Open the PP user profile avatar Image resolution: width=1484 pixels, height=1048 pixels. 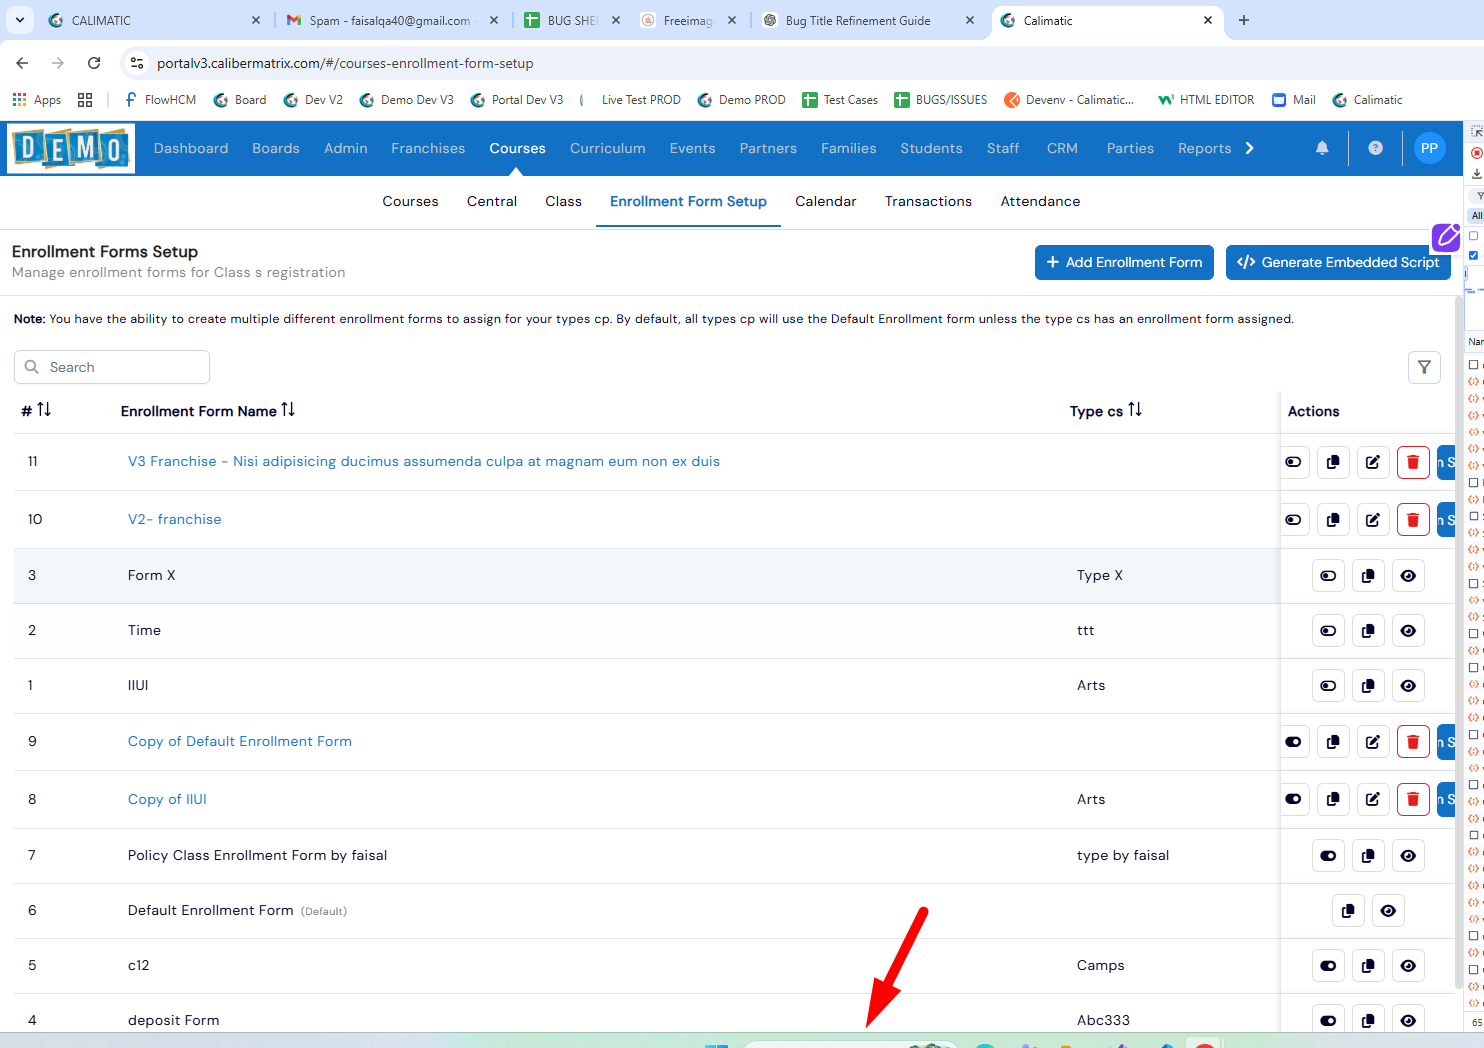1429,148
